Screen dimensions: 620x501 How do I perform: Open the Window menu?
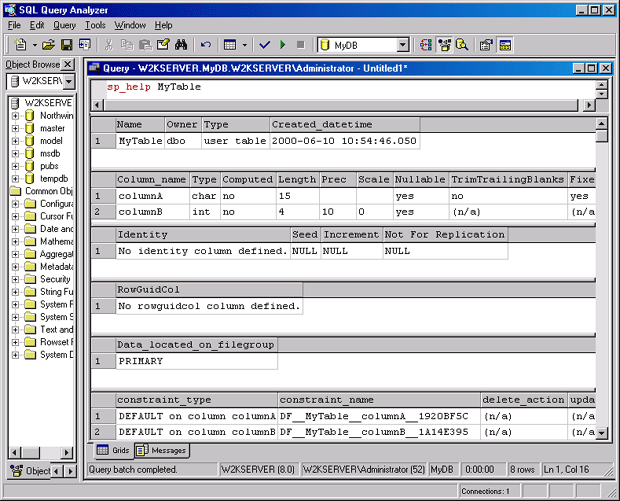[130, 25]
